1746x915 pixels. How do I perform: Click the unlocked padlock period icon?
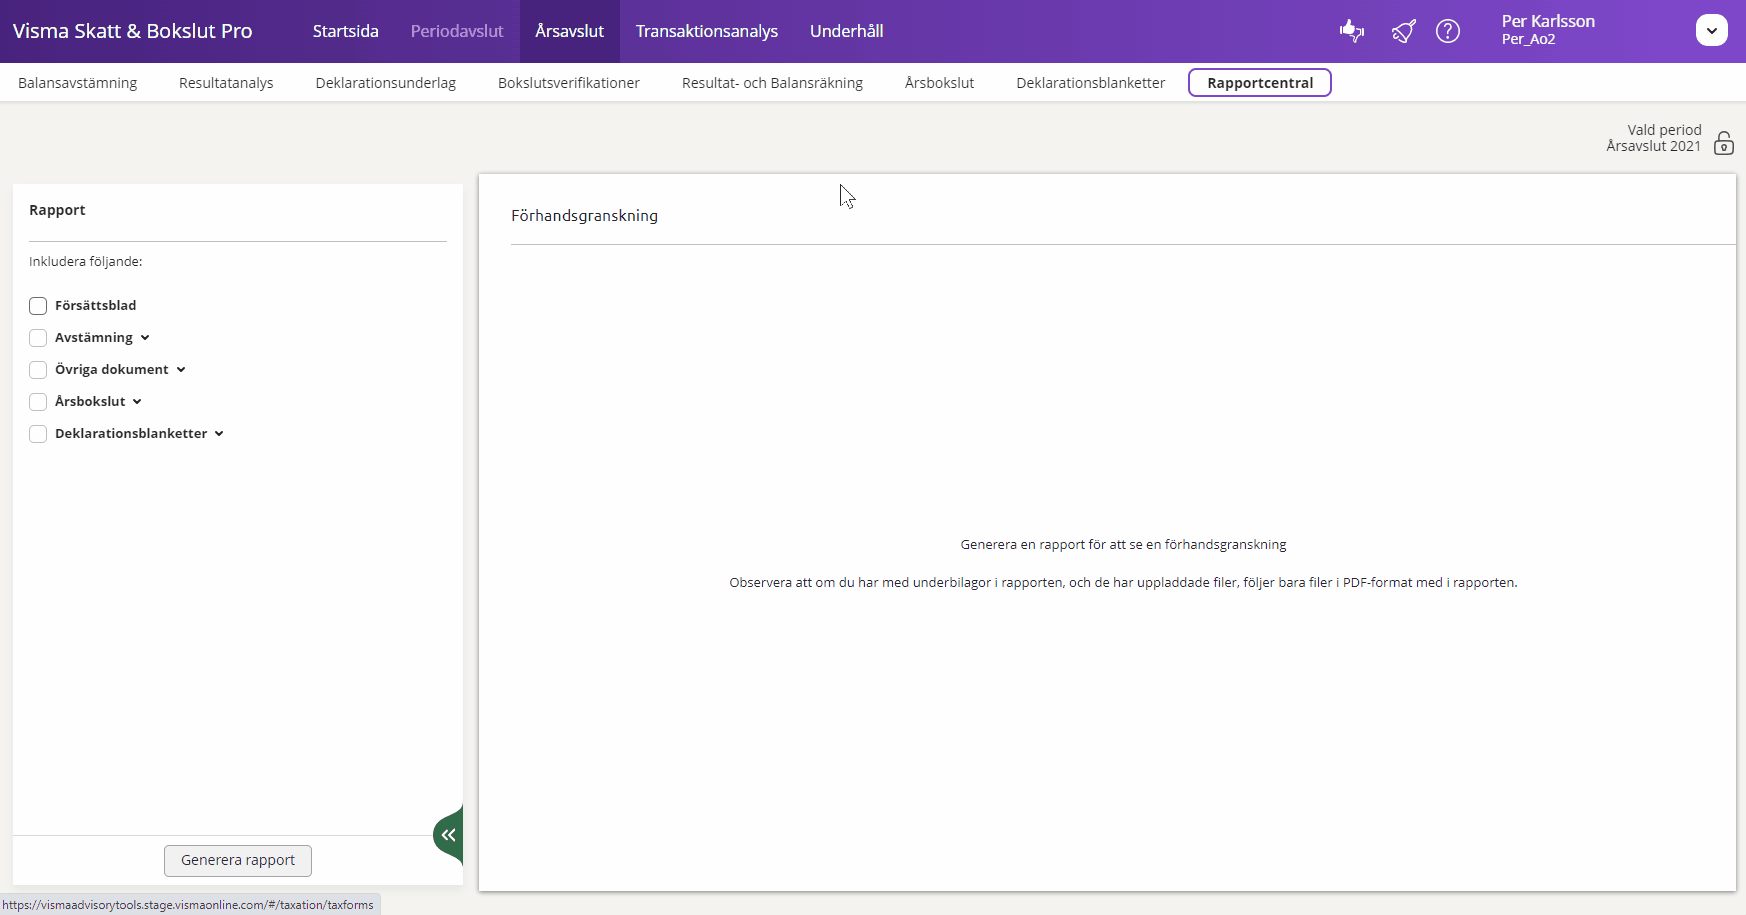(1723, 143)
